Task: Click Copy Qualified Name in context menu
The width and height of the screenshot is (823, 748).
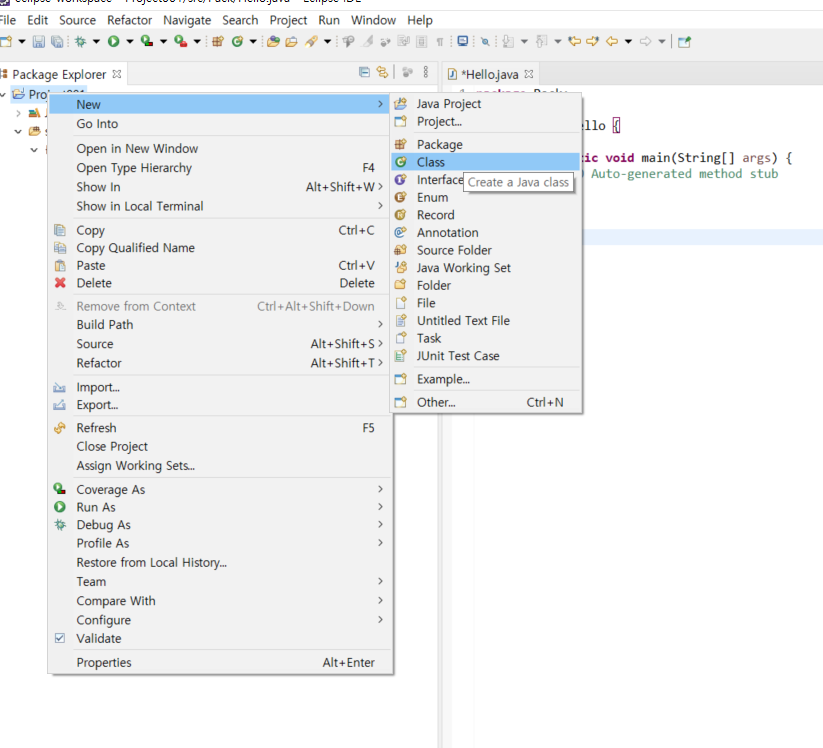Action: (220, 248)
